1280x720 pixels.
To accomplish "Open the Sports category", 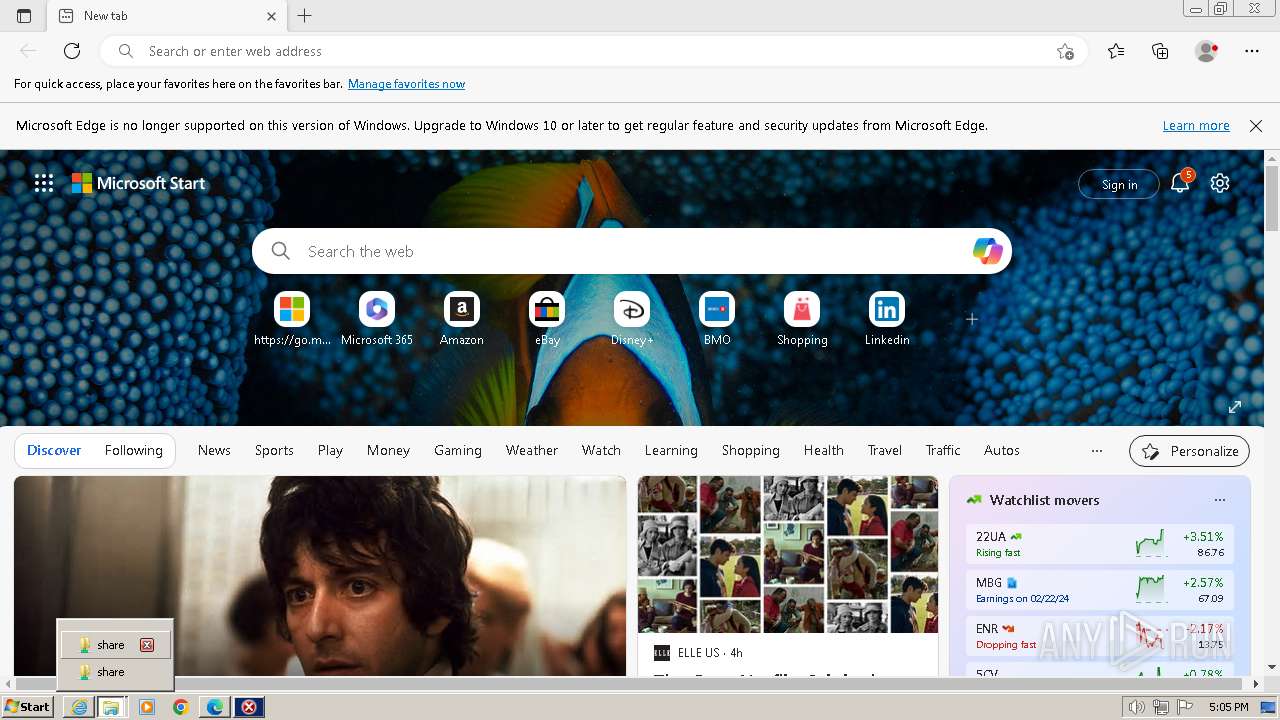I will [274, 451].
